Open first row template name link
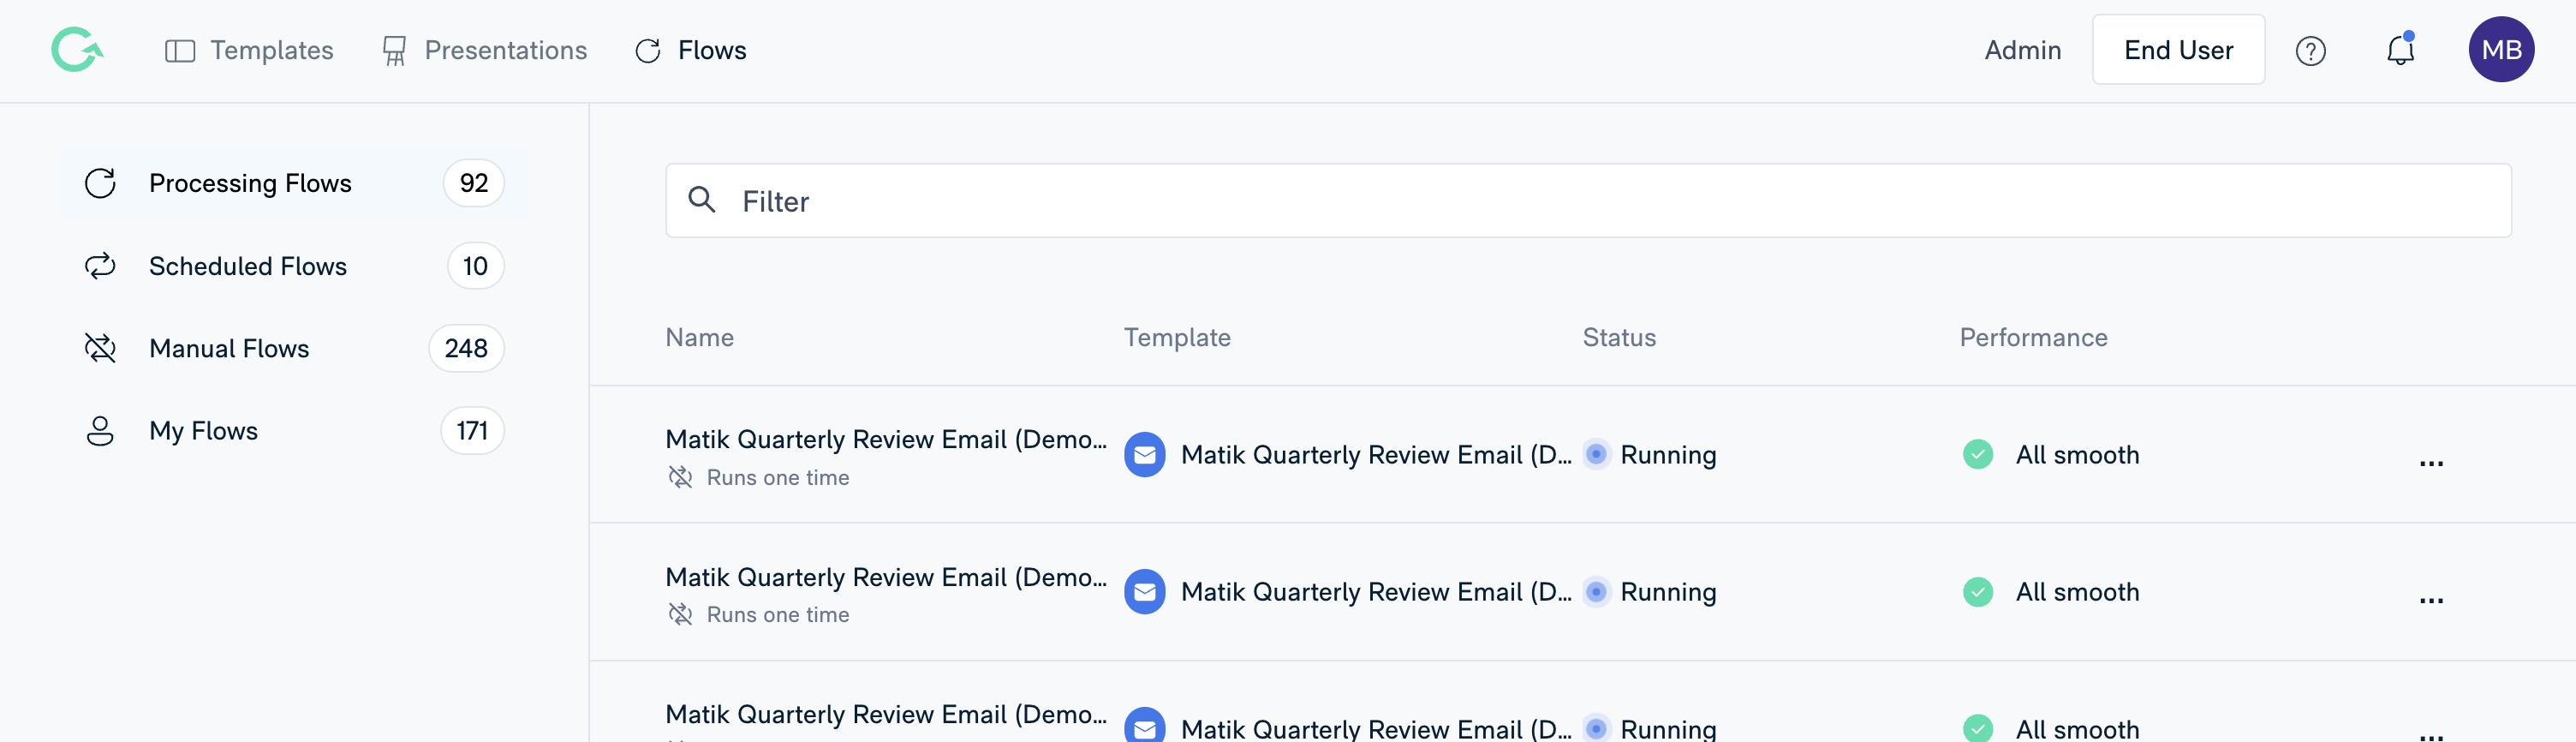This screenshot has height=742, width=2576. [x=1376, y=455]
